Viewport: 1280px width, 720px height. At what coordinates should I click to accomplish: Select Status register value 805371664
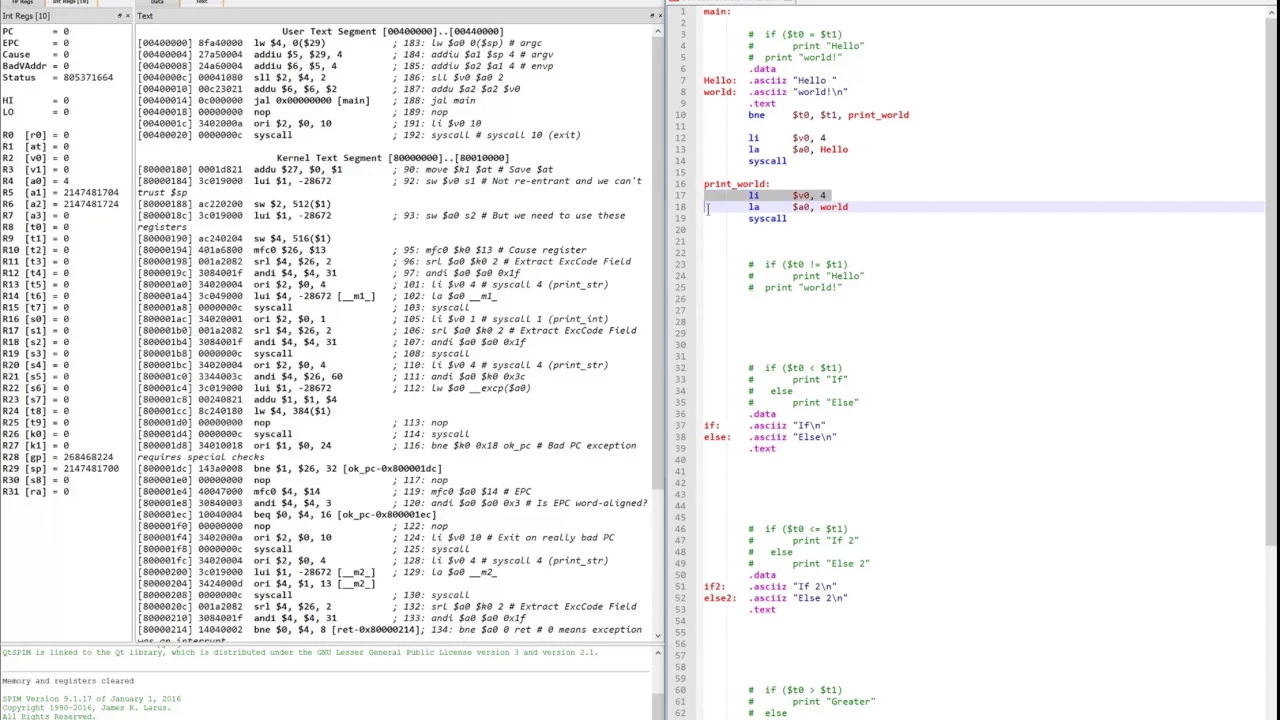tap(88, 77)
